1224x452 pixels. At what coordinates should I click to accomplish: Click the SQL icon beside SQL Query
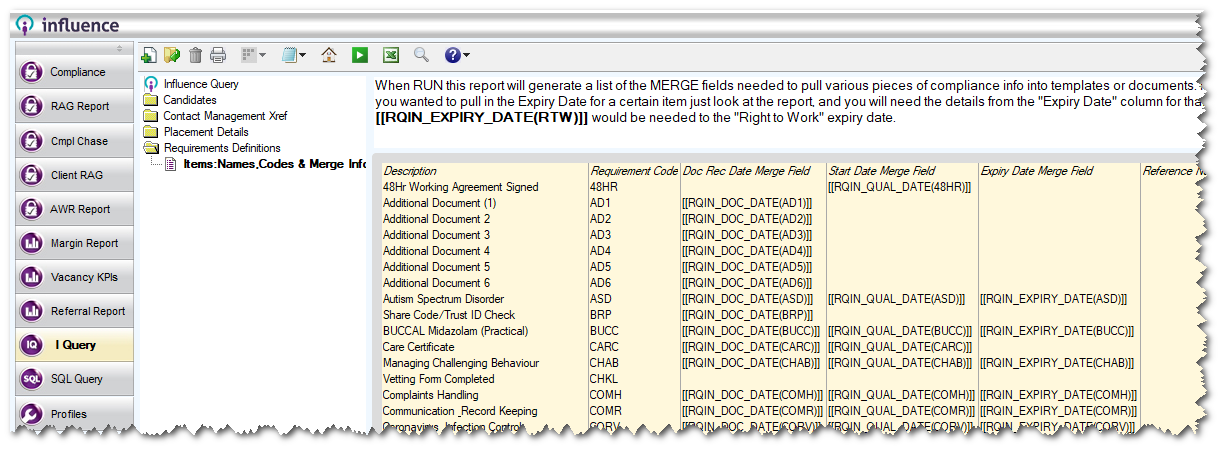[x=31, y=379]
